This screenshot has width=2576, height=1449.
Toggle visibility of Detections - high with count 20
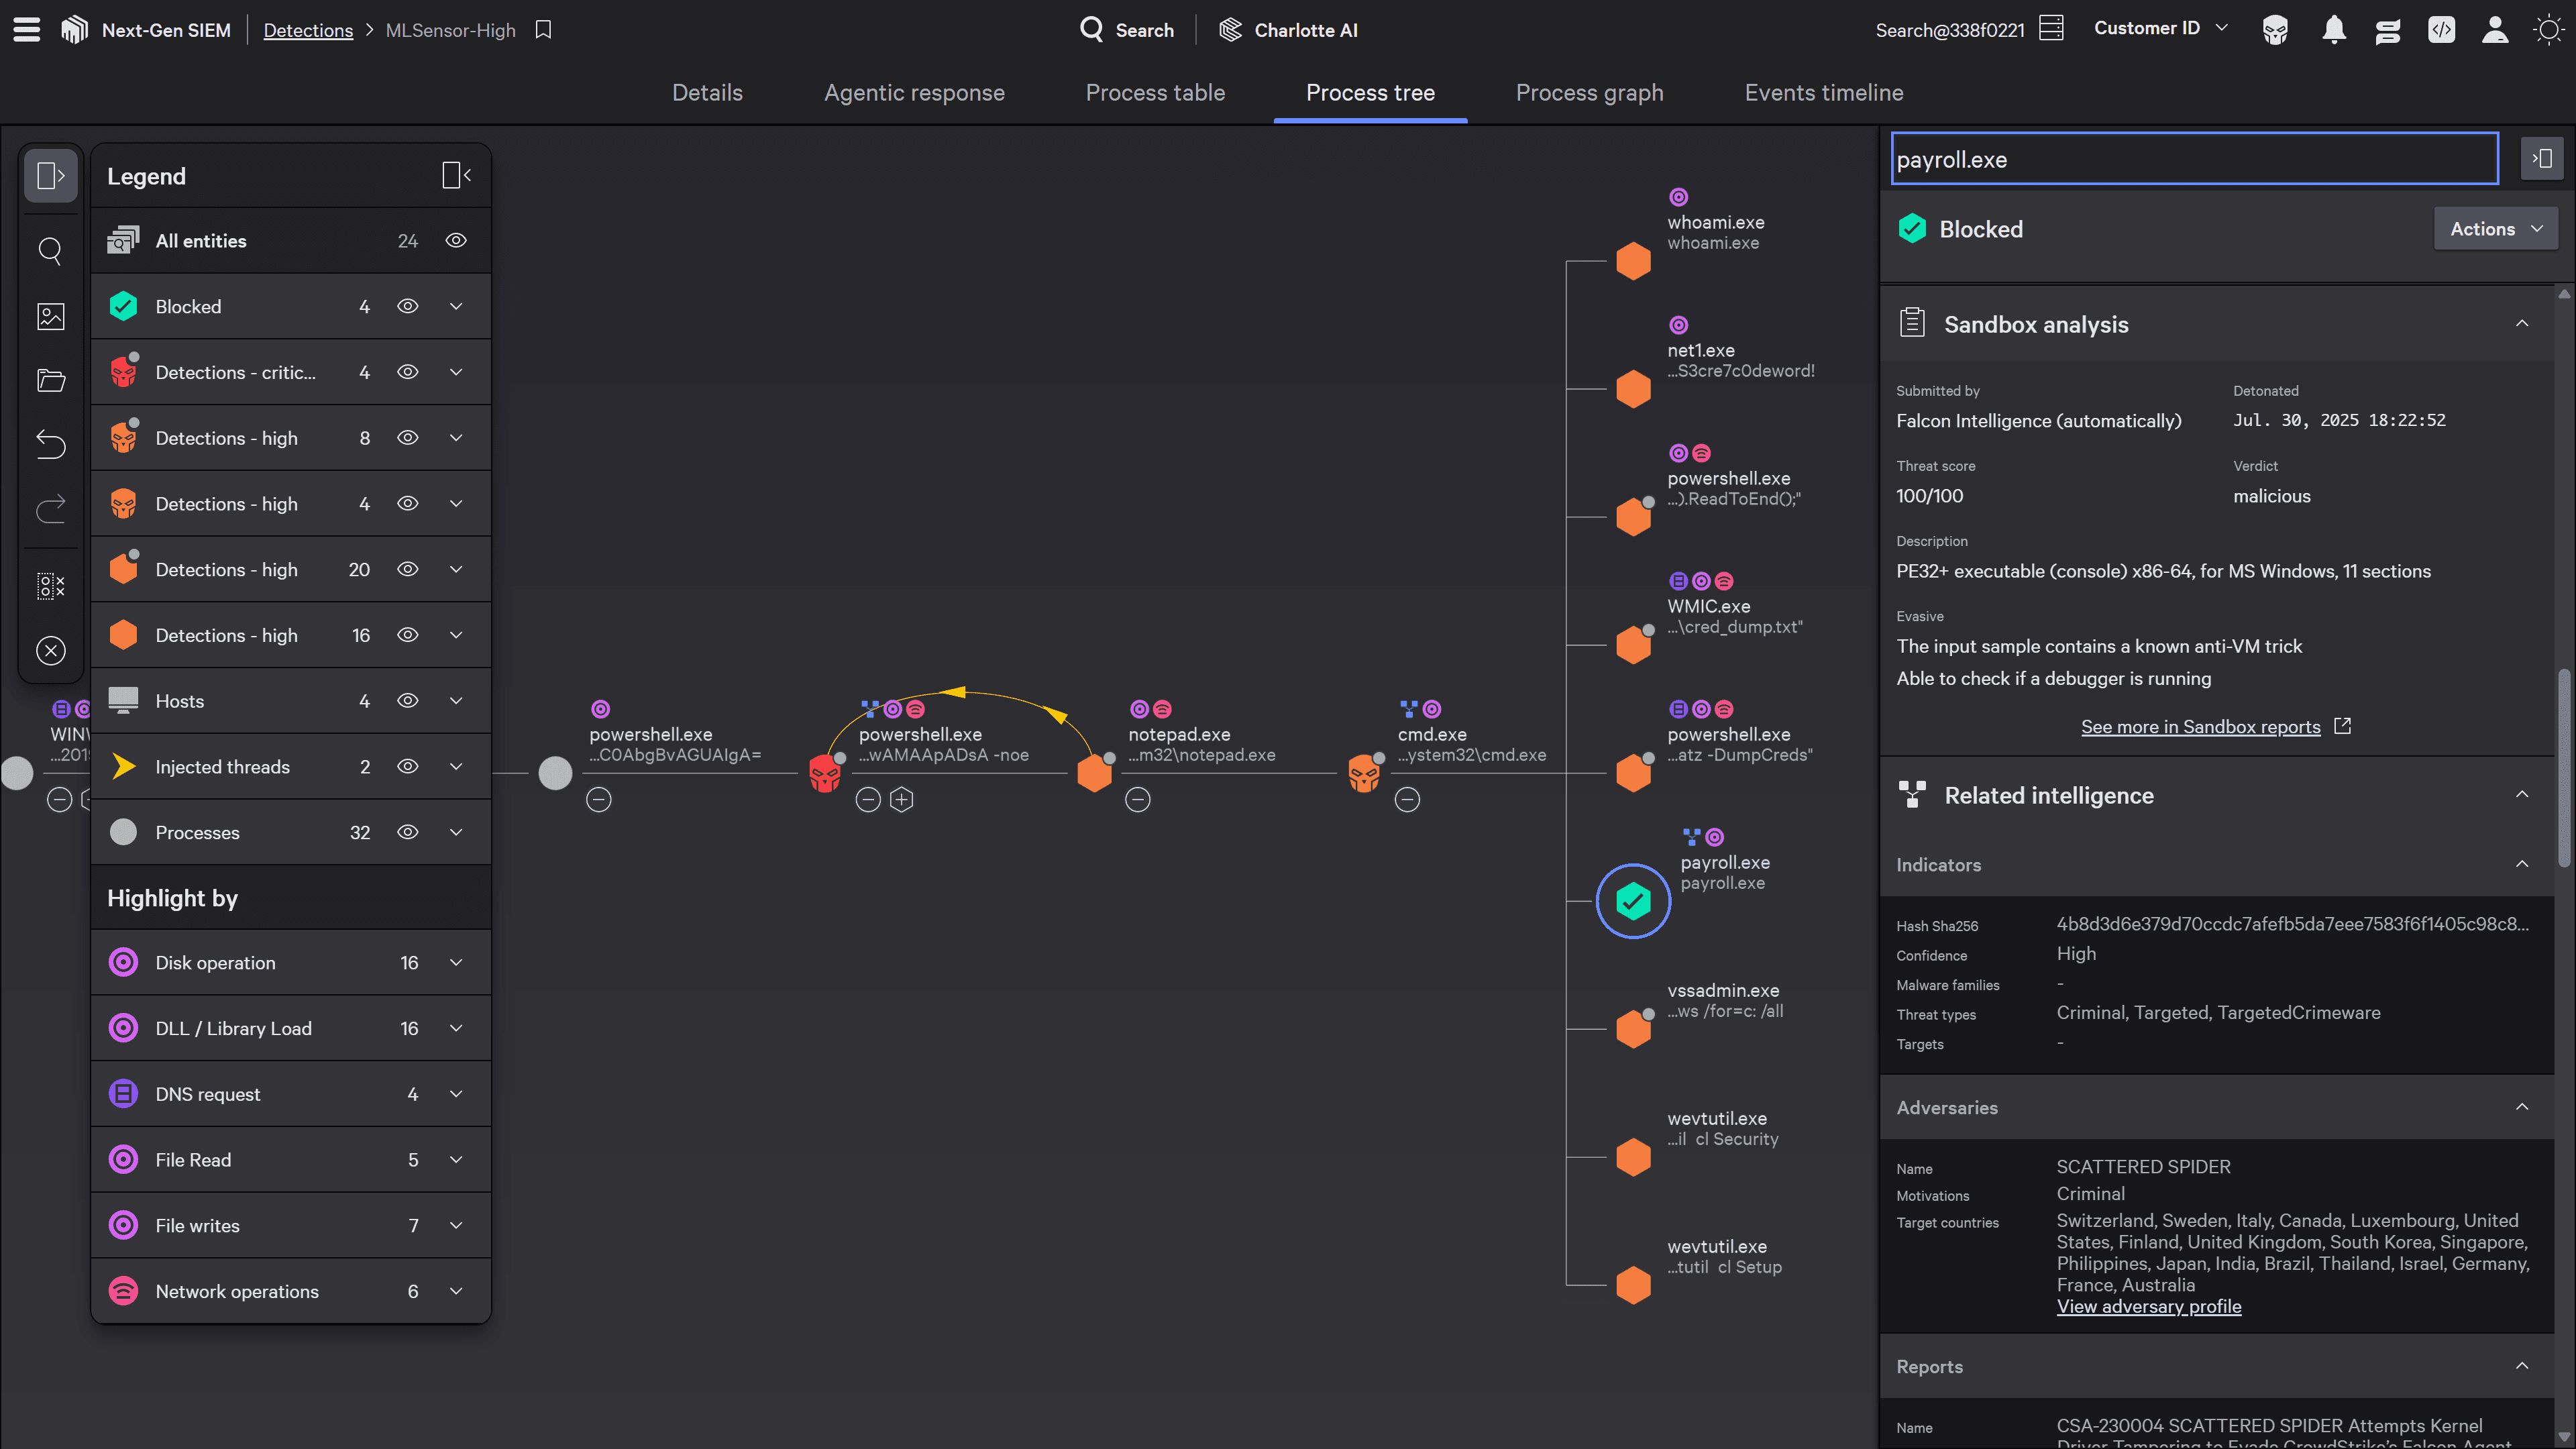[408, 570]
